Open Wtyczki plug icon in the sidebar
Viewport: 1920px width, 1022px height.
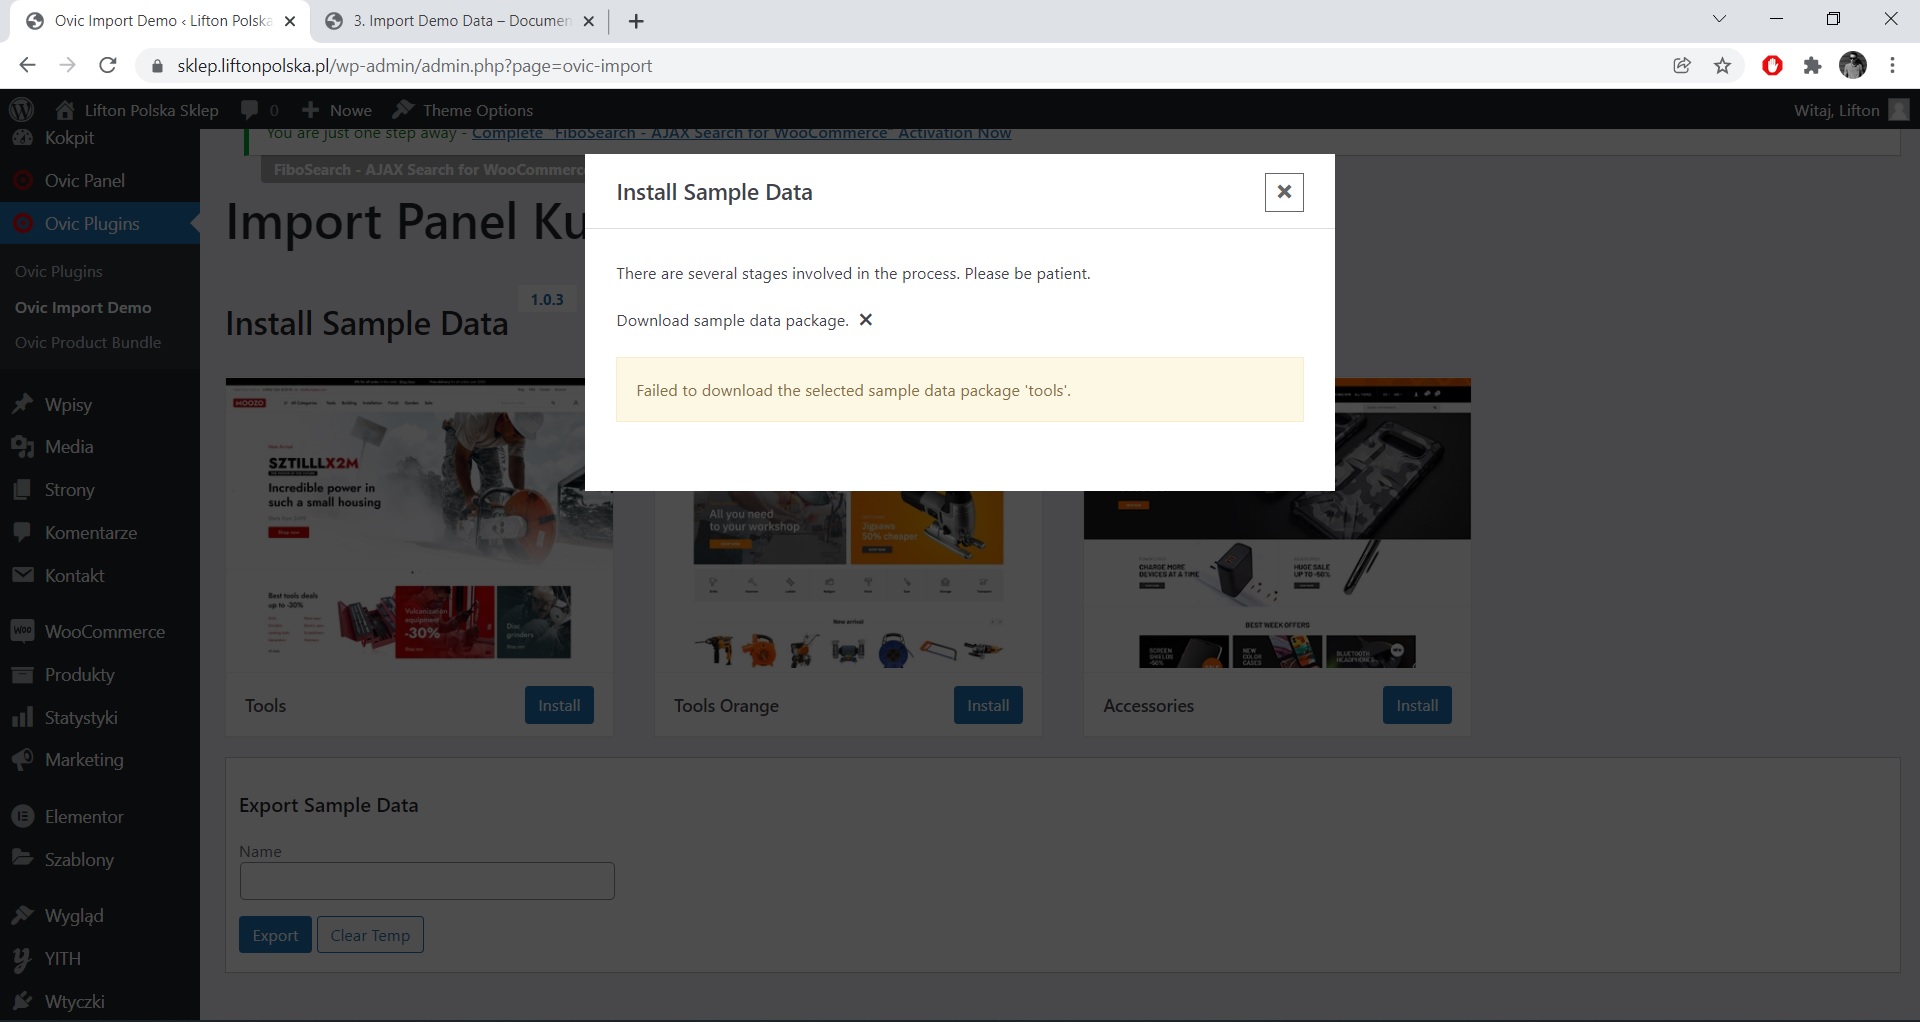[22, 1001]
